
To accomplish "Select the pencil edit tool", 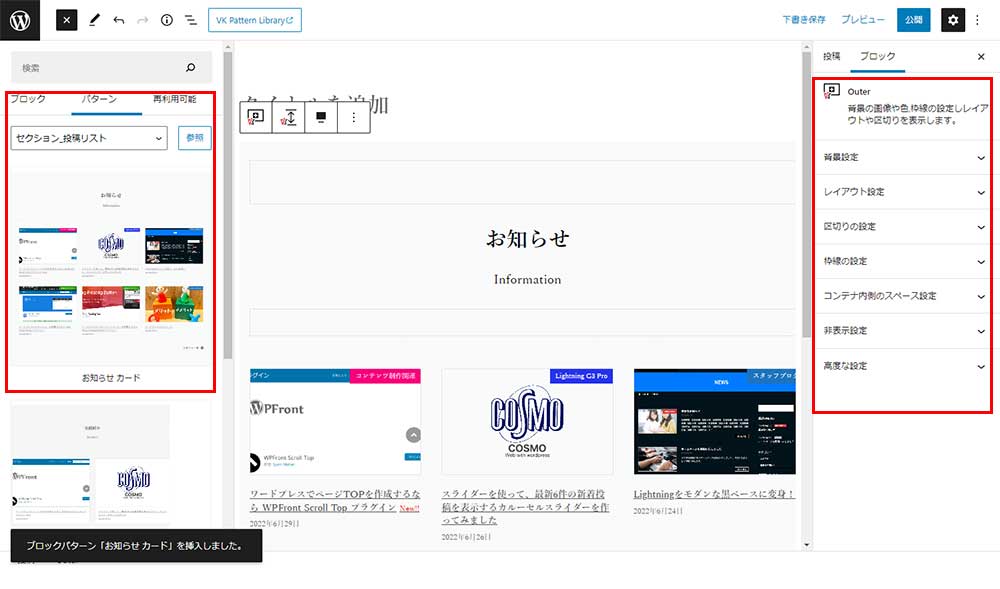I will pyautogui.click(x=94, y=20).
